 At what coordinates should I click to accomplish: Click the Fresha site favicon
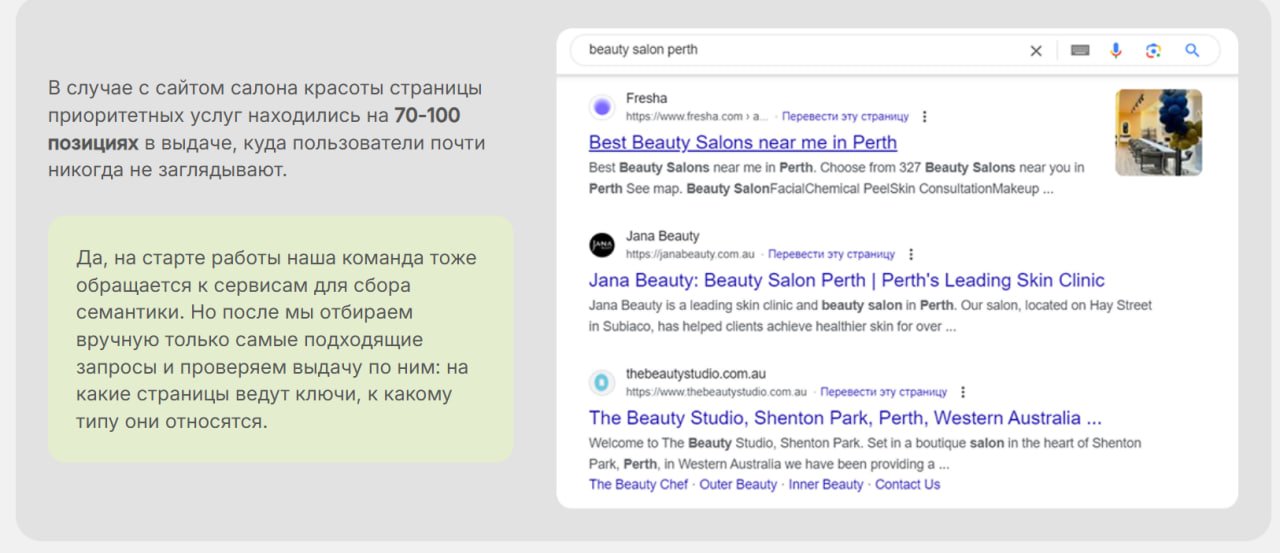tap(602, 107)
